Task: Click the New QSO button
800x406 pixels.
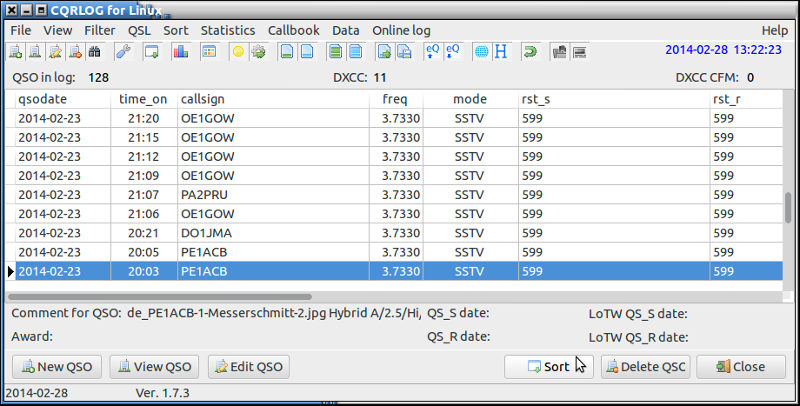Action: click(x=56, y=367)
